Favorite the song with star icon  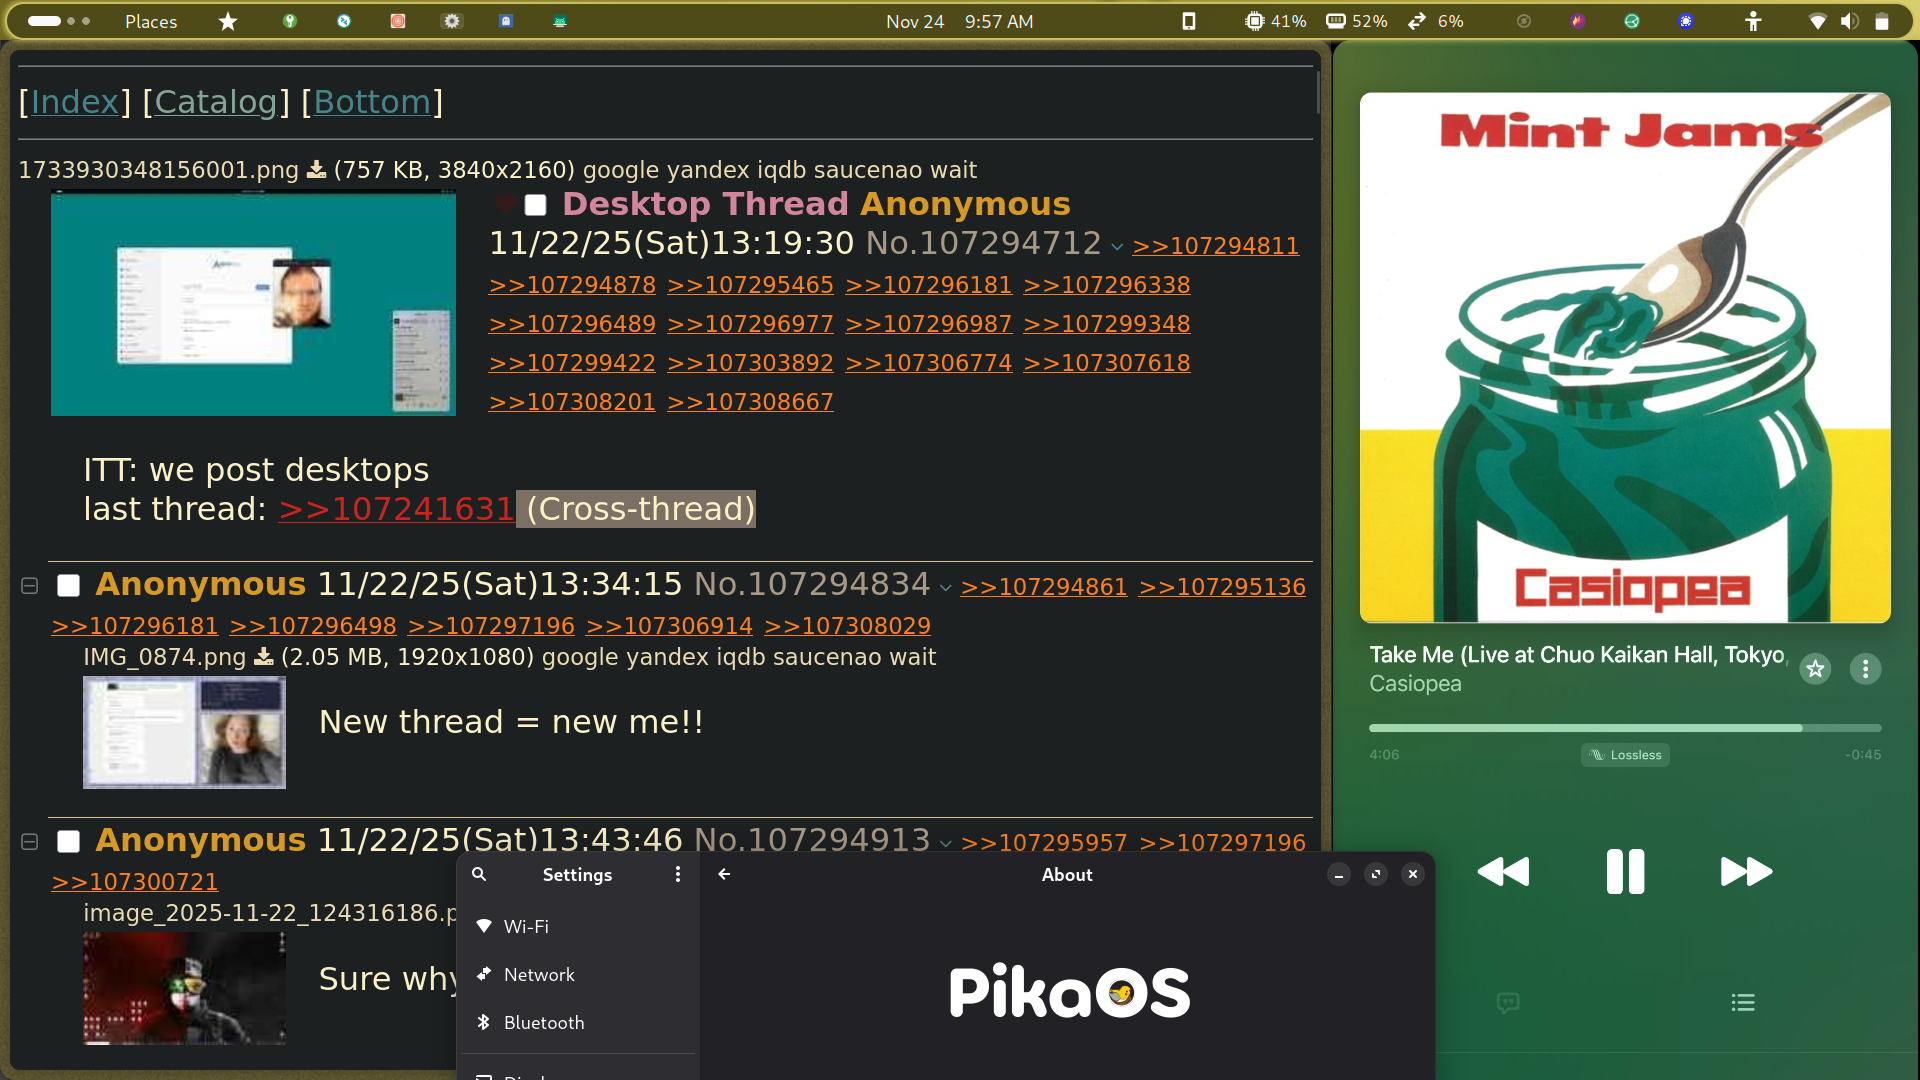[1815, 669]
